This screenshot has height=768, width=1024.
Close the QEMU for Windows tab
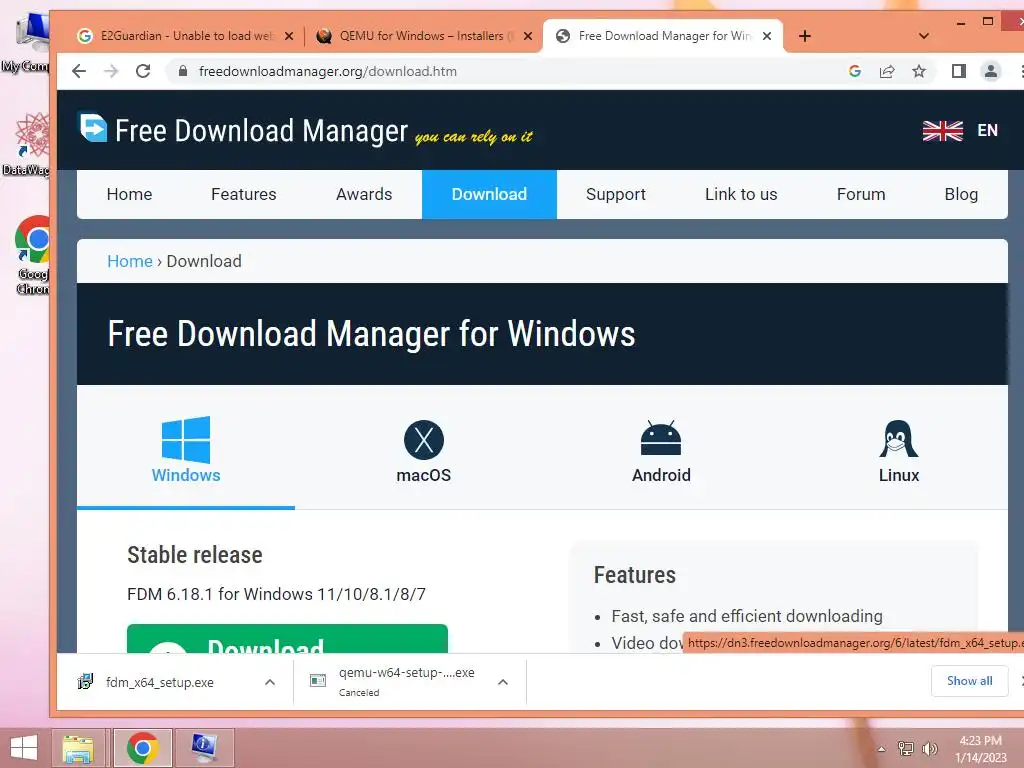point(528,36)
